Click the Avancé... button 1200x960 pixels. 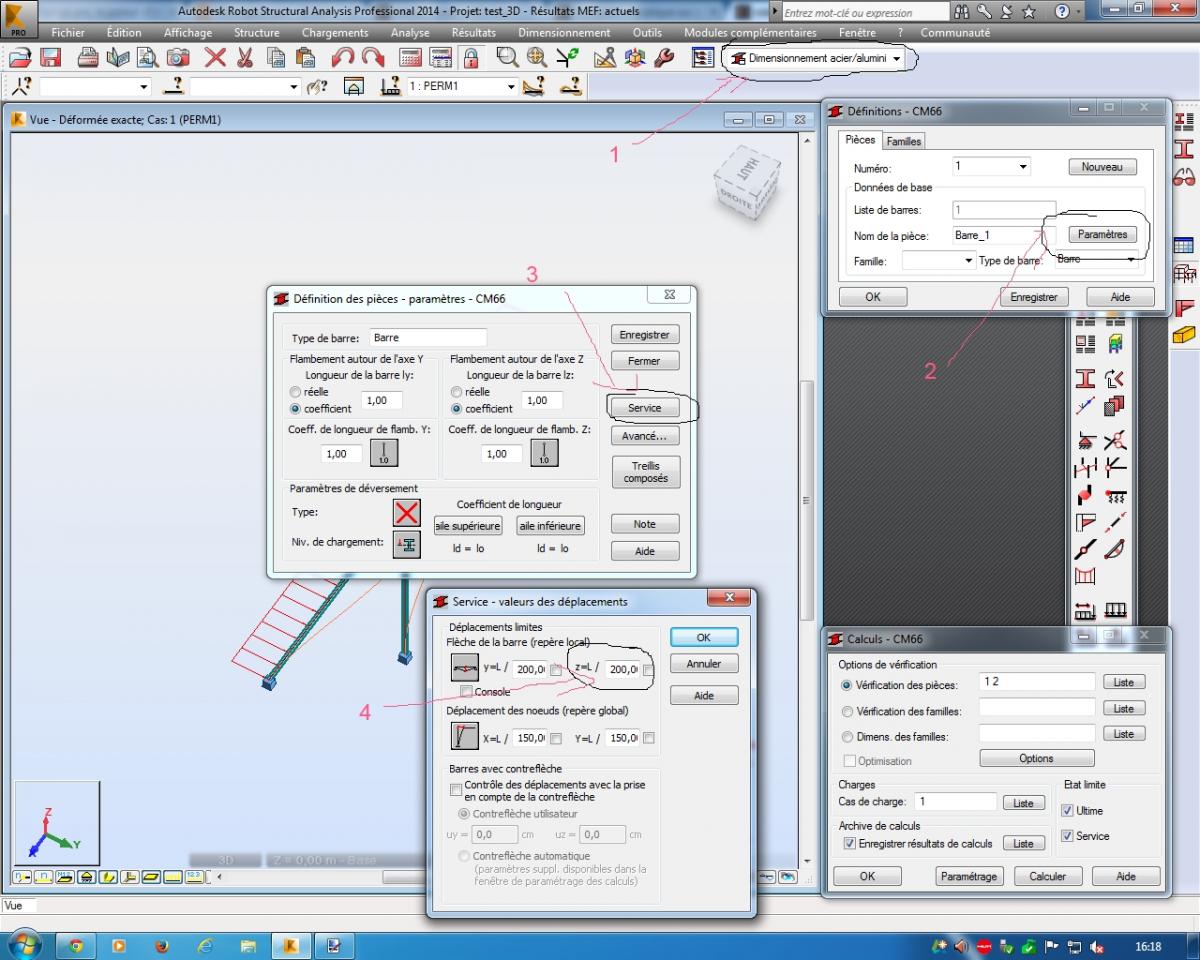pyautogui.click(x=645, y=437)
